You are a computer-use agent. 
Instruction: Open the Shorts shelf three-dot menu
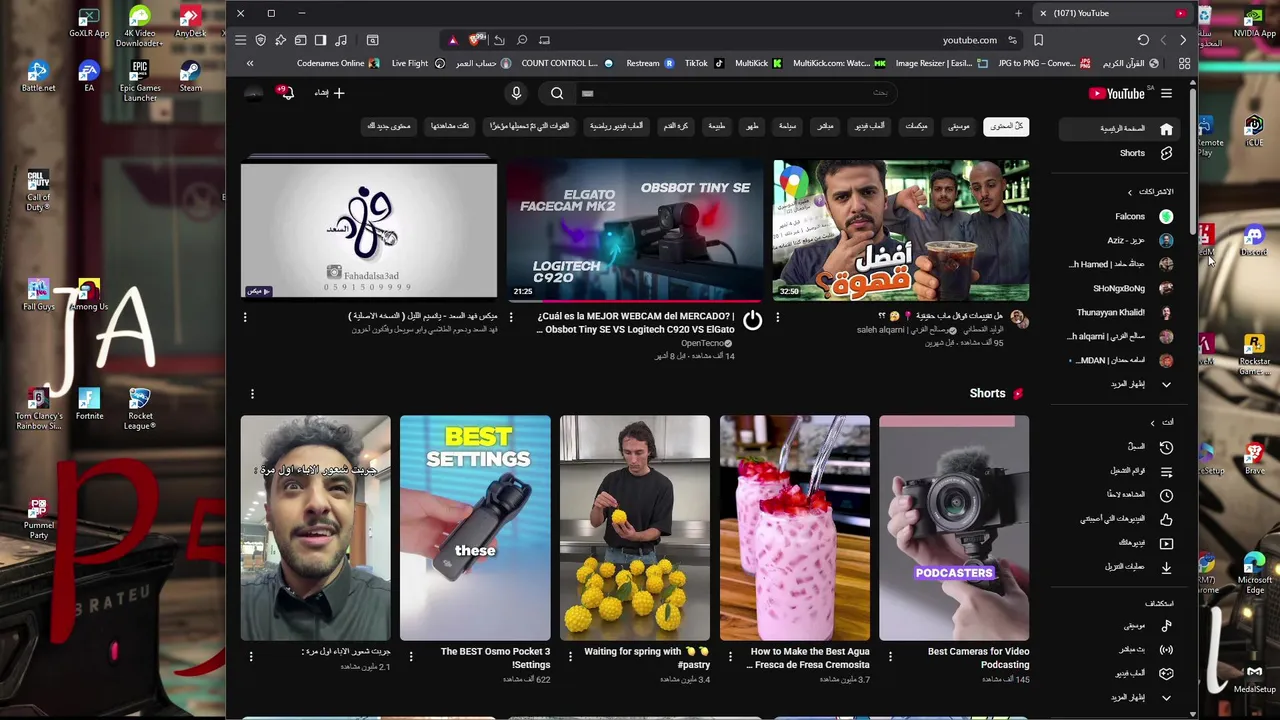[252, 394]
